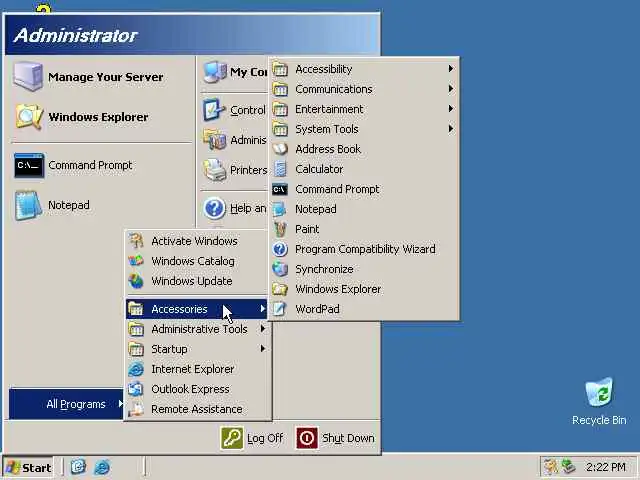Click the Paint icon in Accessories
The height and width of the screenshot is (480, 640).
pyautogui.click(x=280, y=229)
